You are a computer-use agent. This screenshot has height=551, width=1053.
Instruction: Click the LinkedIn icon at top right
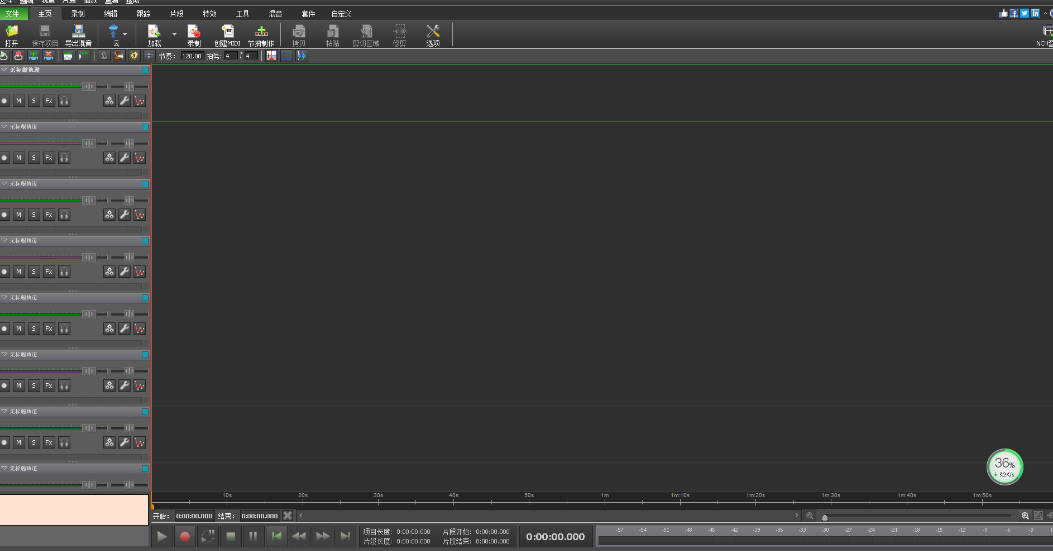(x=1035, y=13)
